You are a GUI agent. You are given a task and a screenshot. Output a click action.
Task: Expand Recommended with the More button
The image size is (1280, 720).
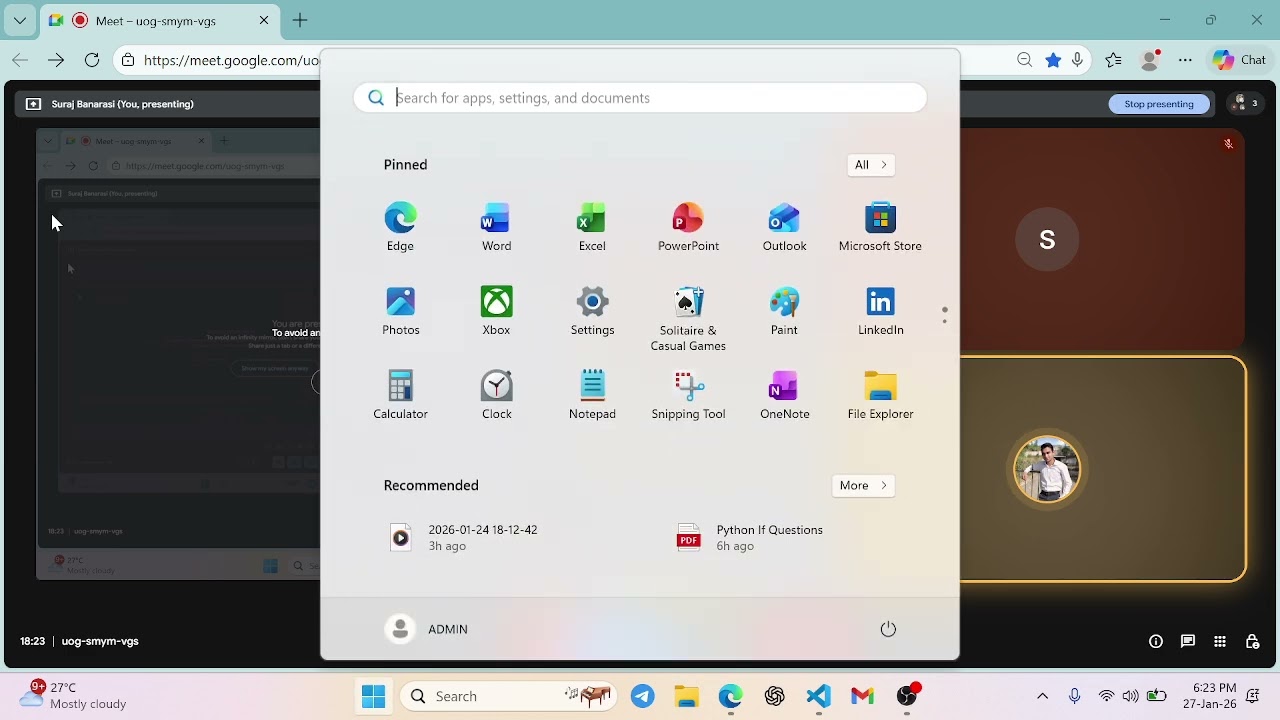863,485
